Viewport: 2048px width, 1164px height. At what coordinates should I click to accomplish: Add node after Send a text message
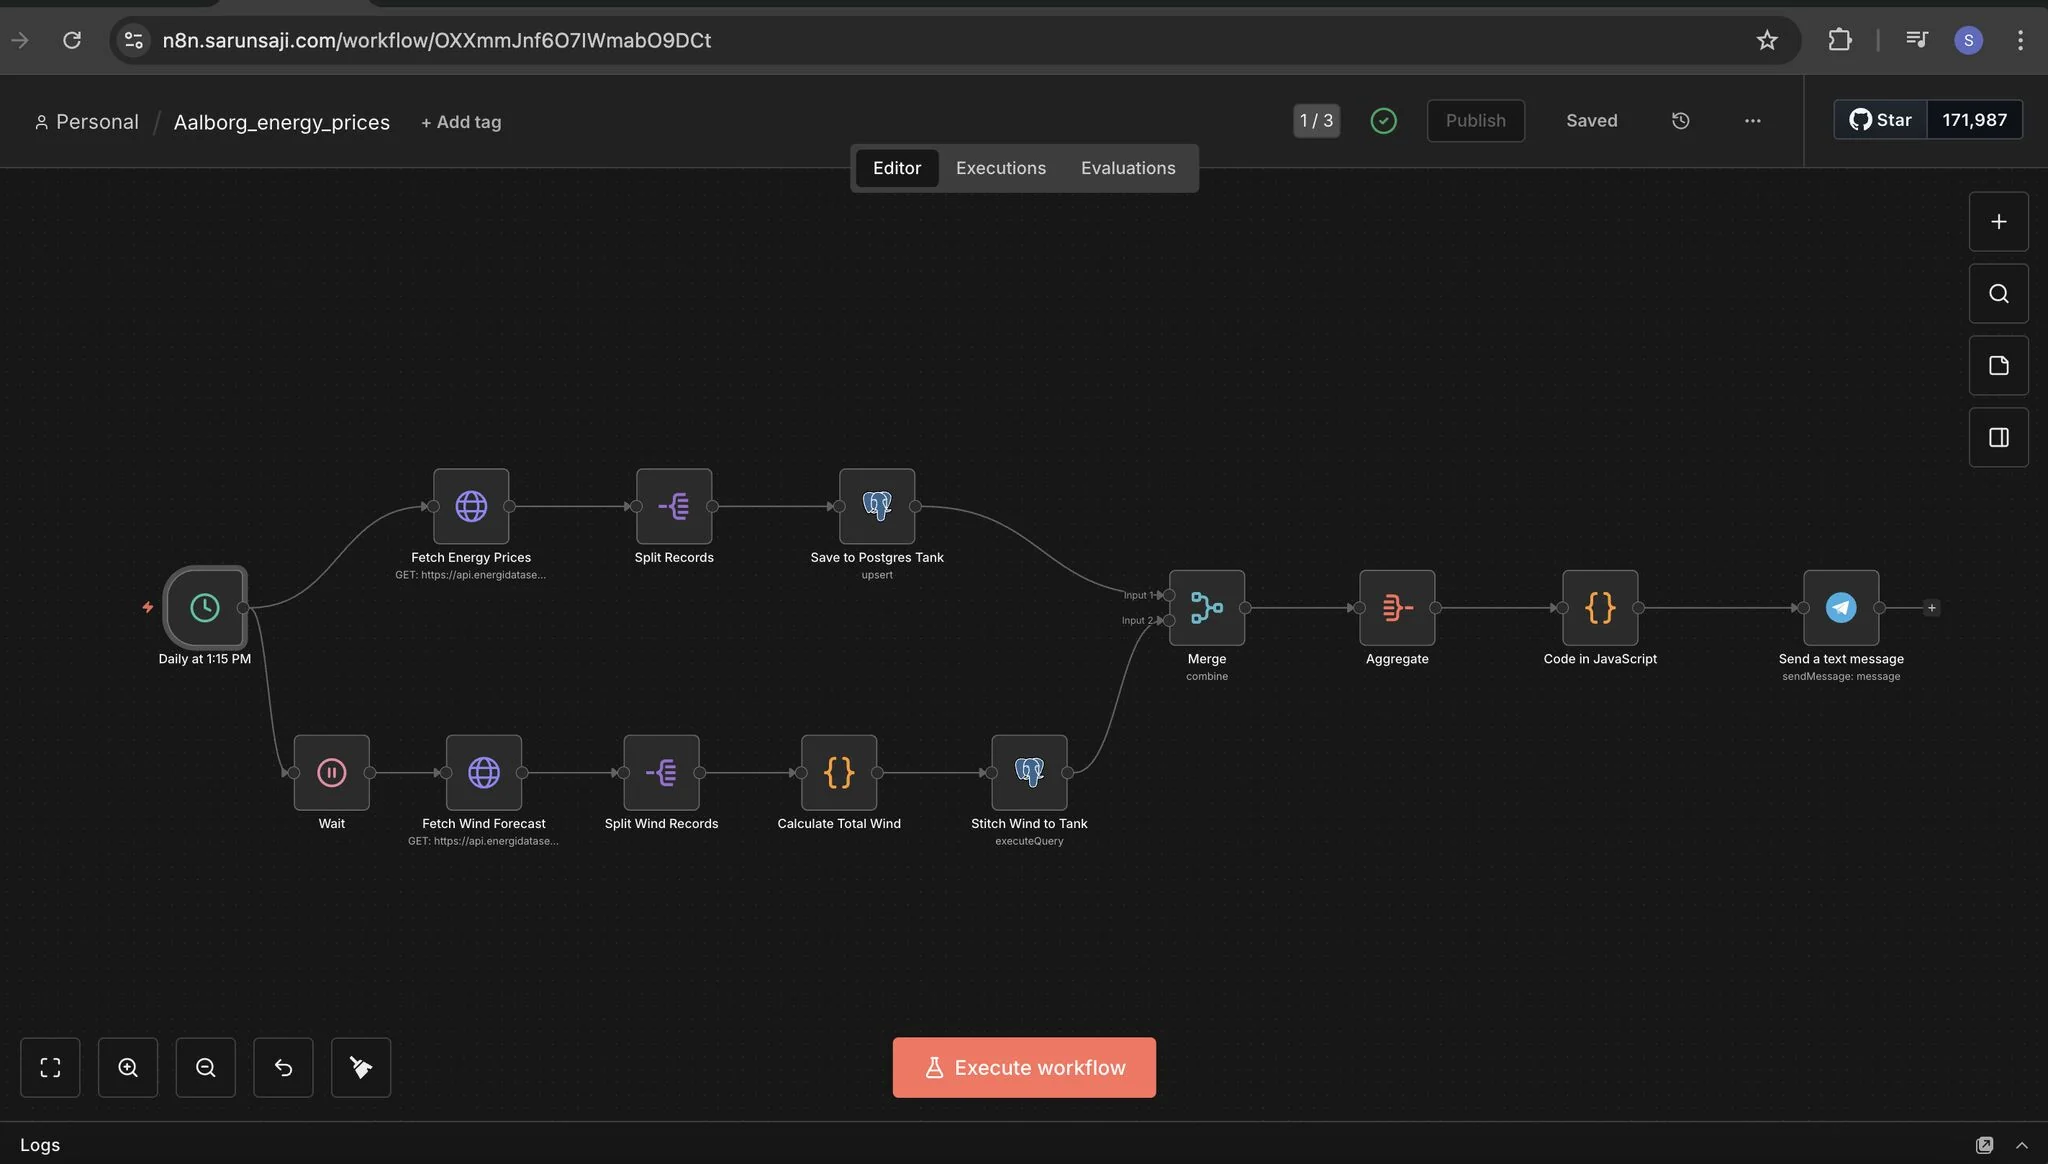[1931, 607]
